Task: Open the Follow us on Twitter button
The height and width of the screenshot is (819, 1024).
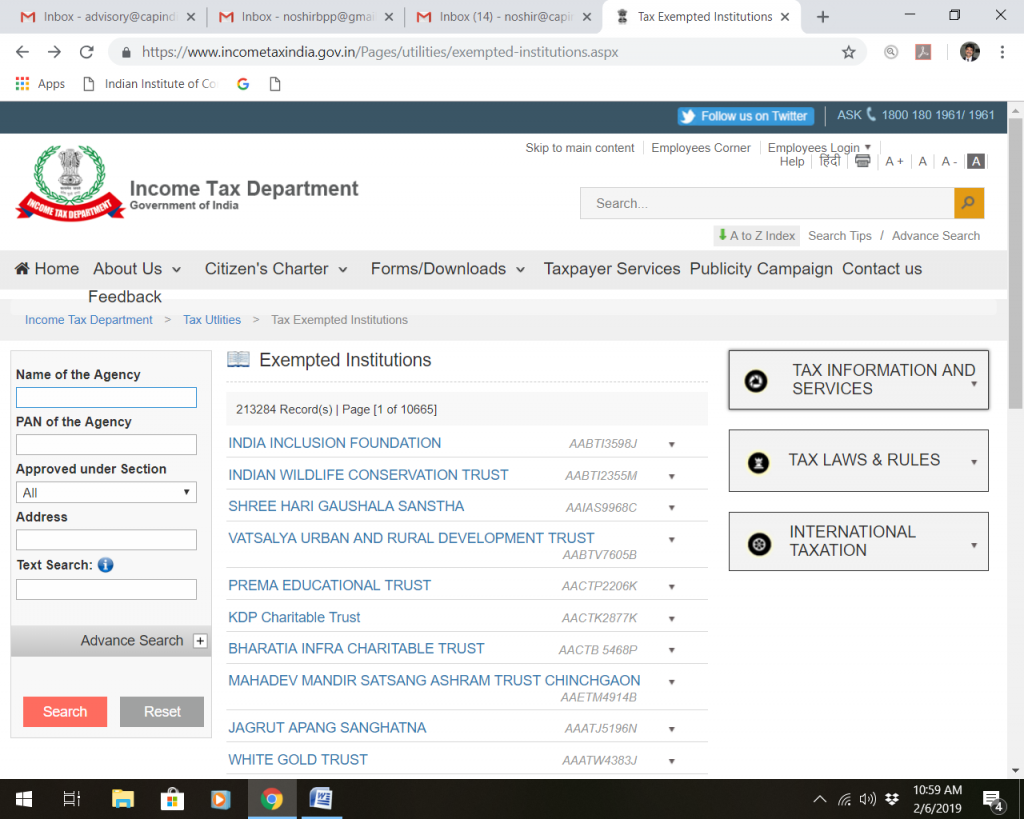Action: point(745,116)
